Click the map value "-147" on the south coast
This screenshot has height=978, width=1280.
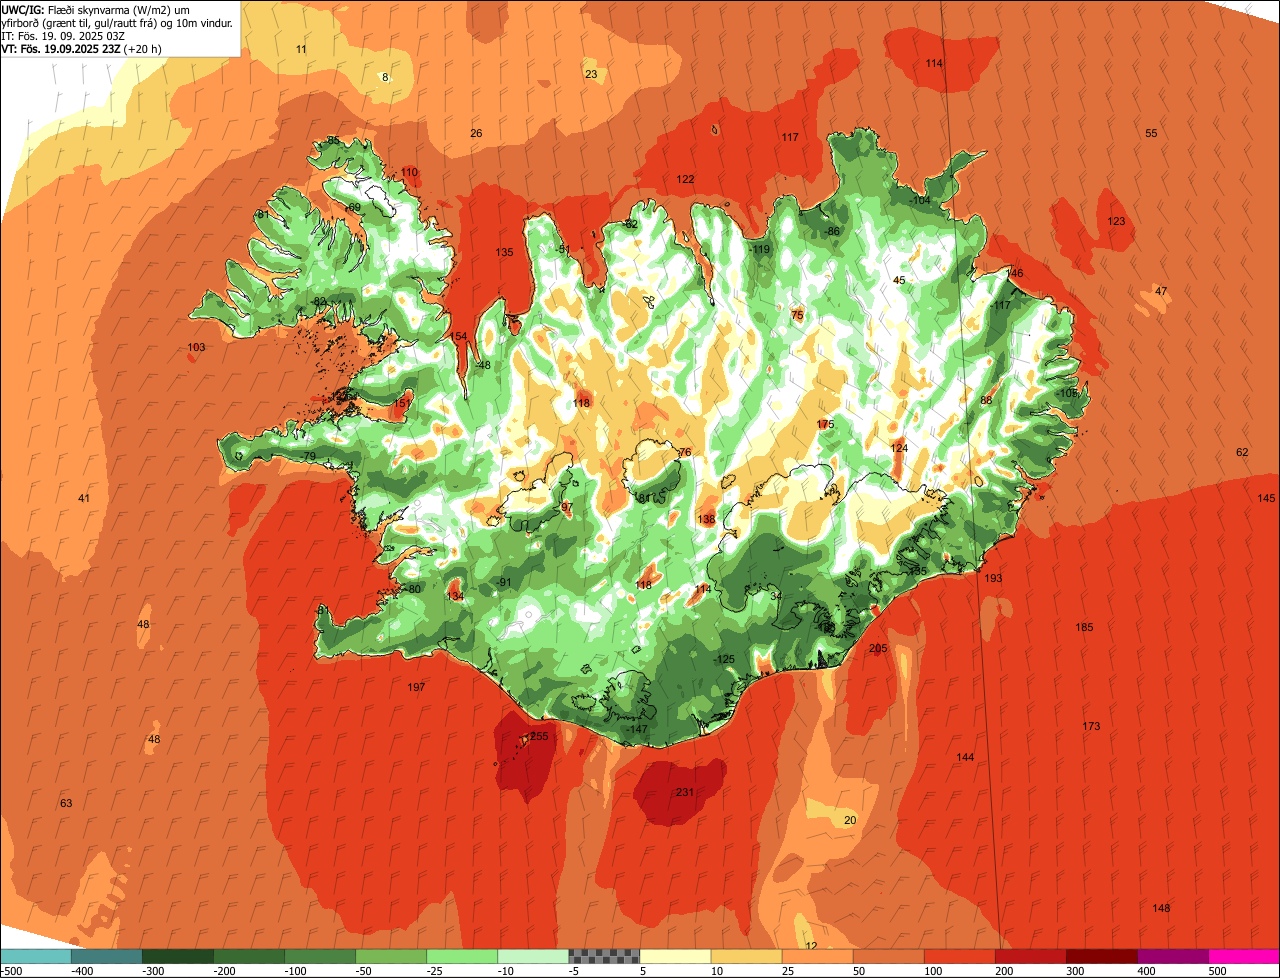tap(636, 729)
